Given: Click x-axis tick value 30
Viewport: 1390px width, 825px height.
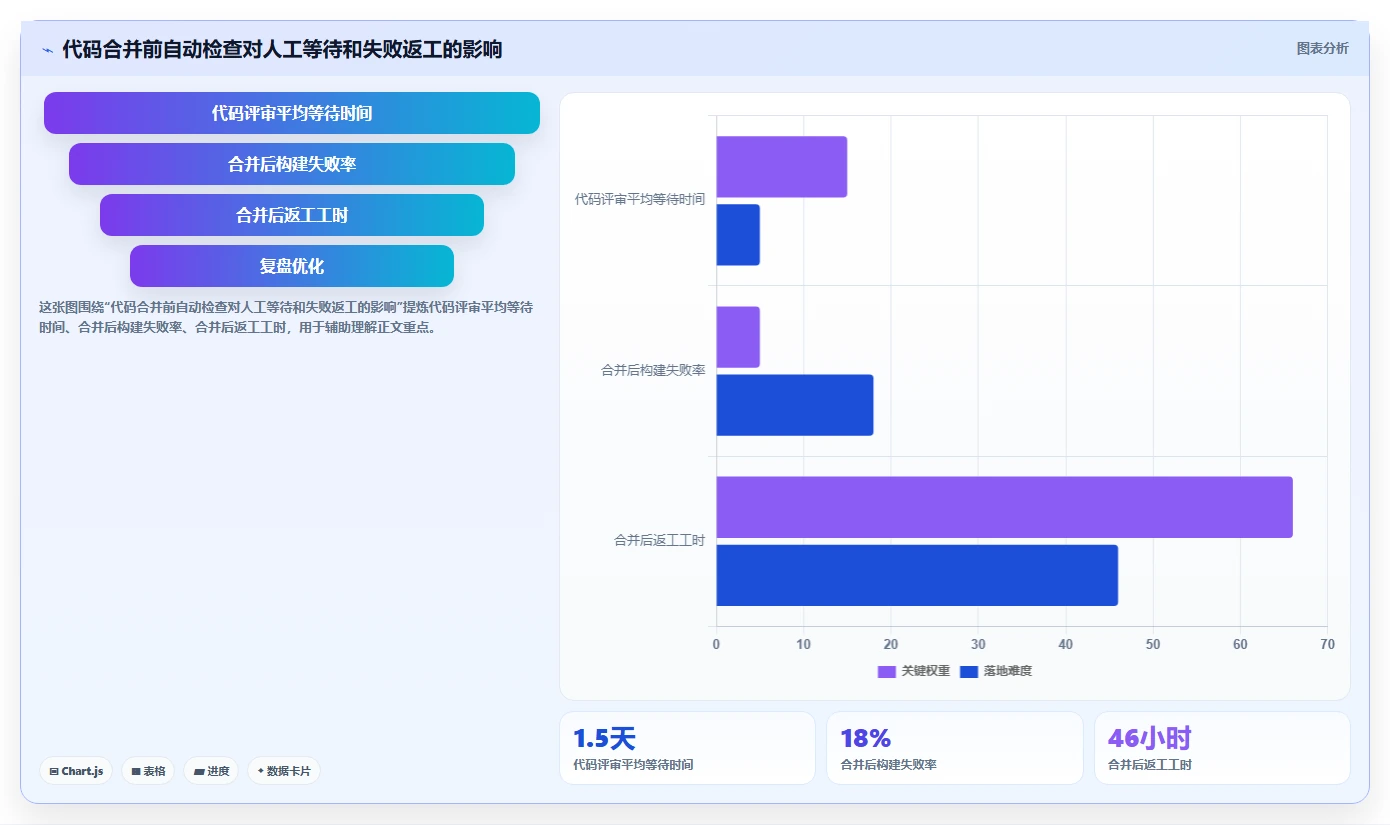Looking at the screenshot, I should [978, 644].
